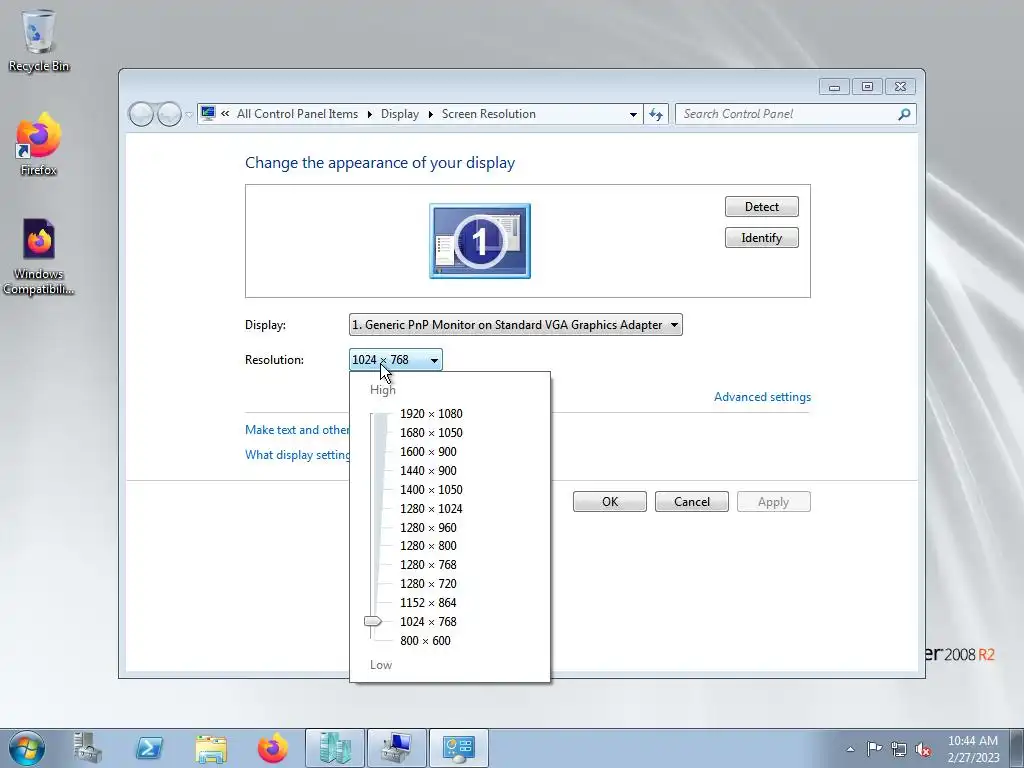Click the search magnifier icon
The height and width of the screenshot is (768, 1024).
click(x=904, y=114)
